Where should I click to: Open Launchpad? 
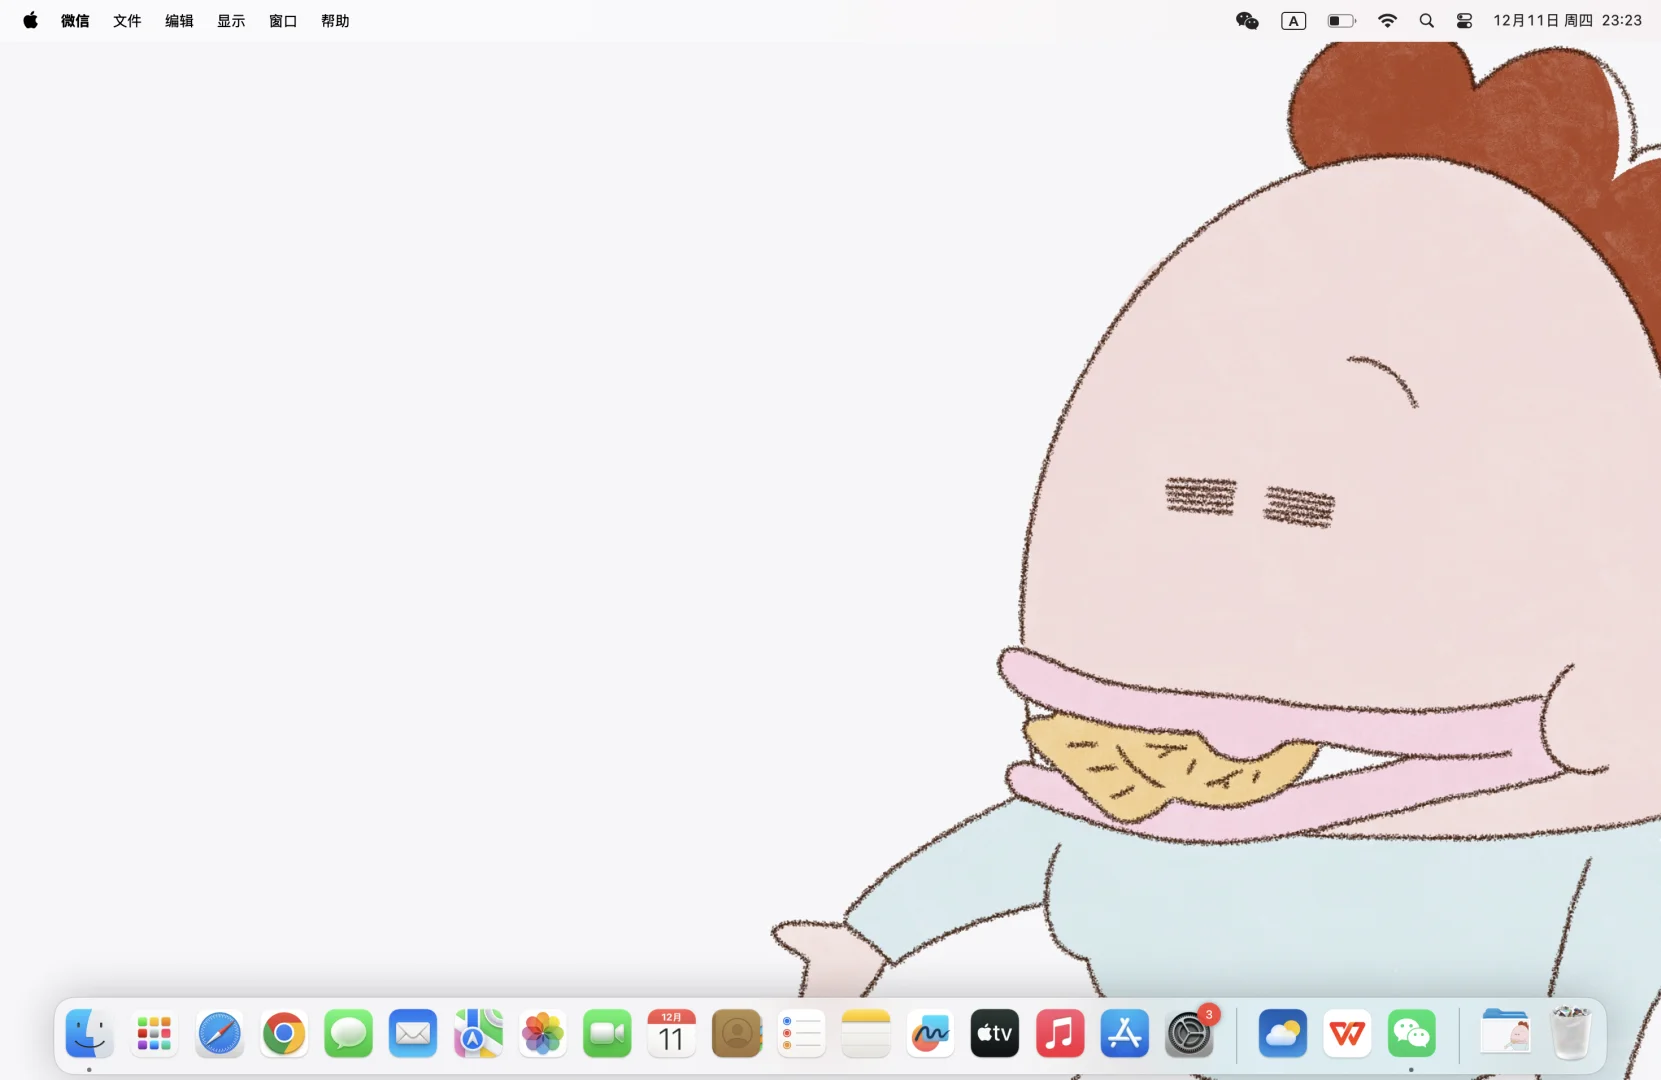[153, 1034]
